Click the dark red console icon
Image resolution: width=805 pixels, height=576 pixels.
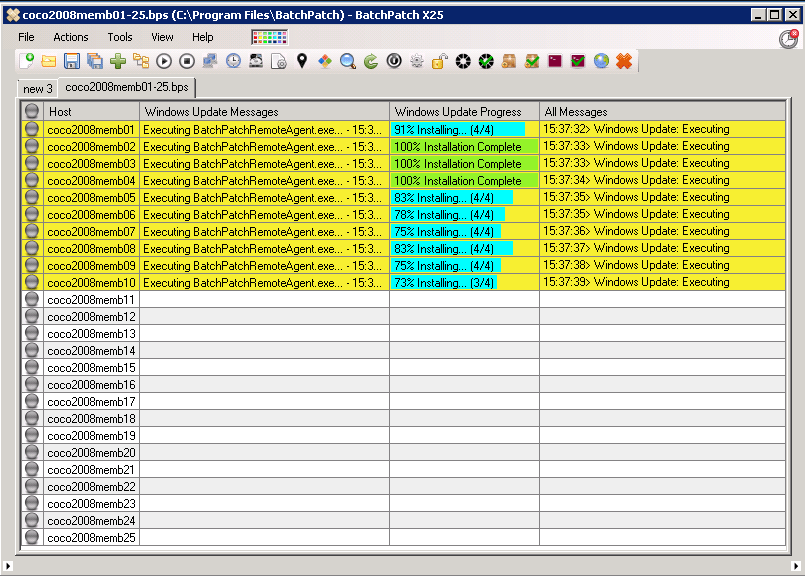(555, 61)
